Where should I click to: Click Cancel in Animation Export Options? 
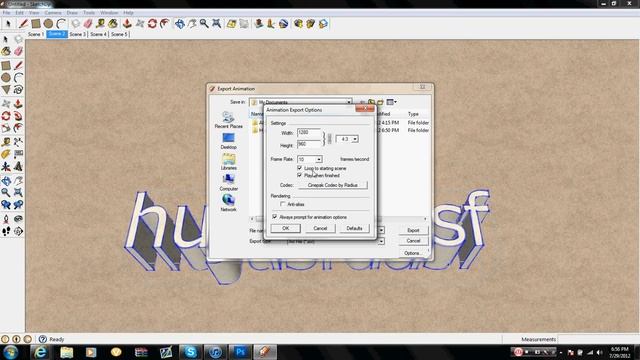tap(320, 228)
